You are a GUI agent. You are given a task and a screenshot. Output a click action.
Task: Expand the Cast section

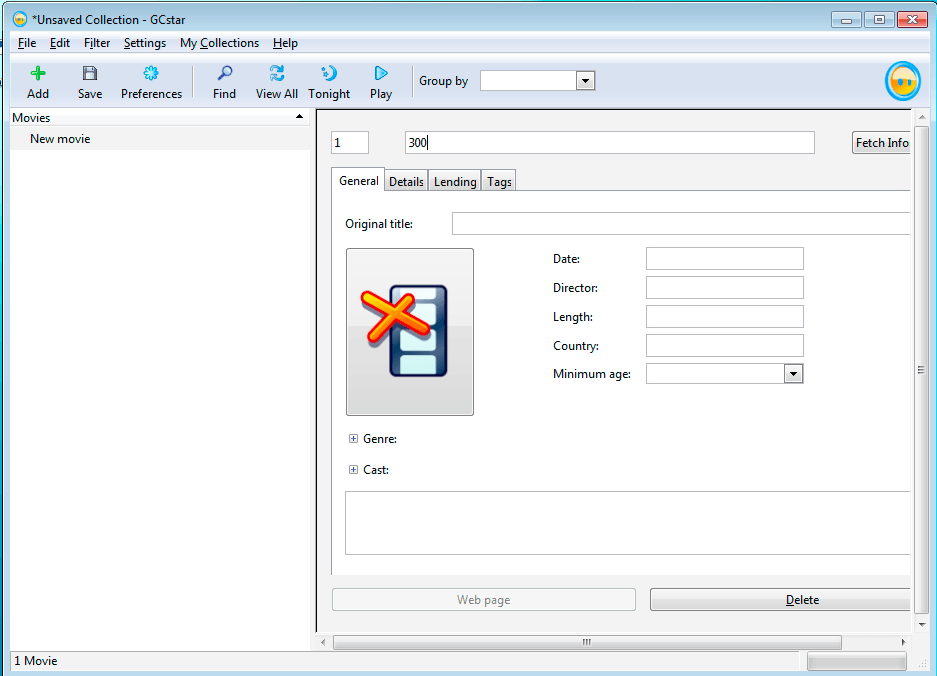tap(352, 469)
